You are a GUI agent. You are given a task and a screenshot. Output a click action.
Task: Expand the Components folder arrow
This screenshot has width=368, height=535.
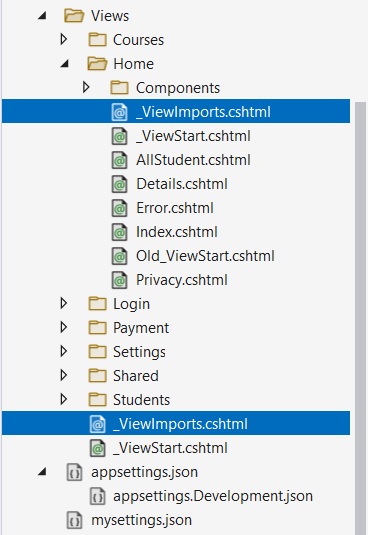coord(86,88)
